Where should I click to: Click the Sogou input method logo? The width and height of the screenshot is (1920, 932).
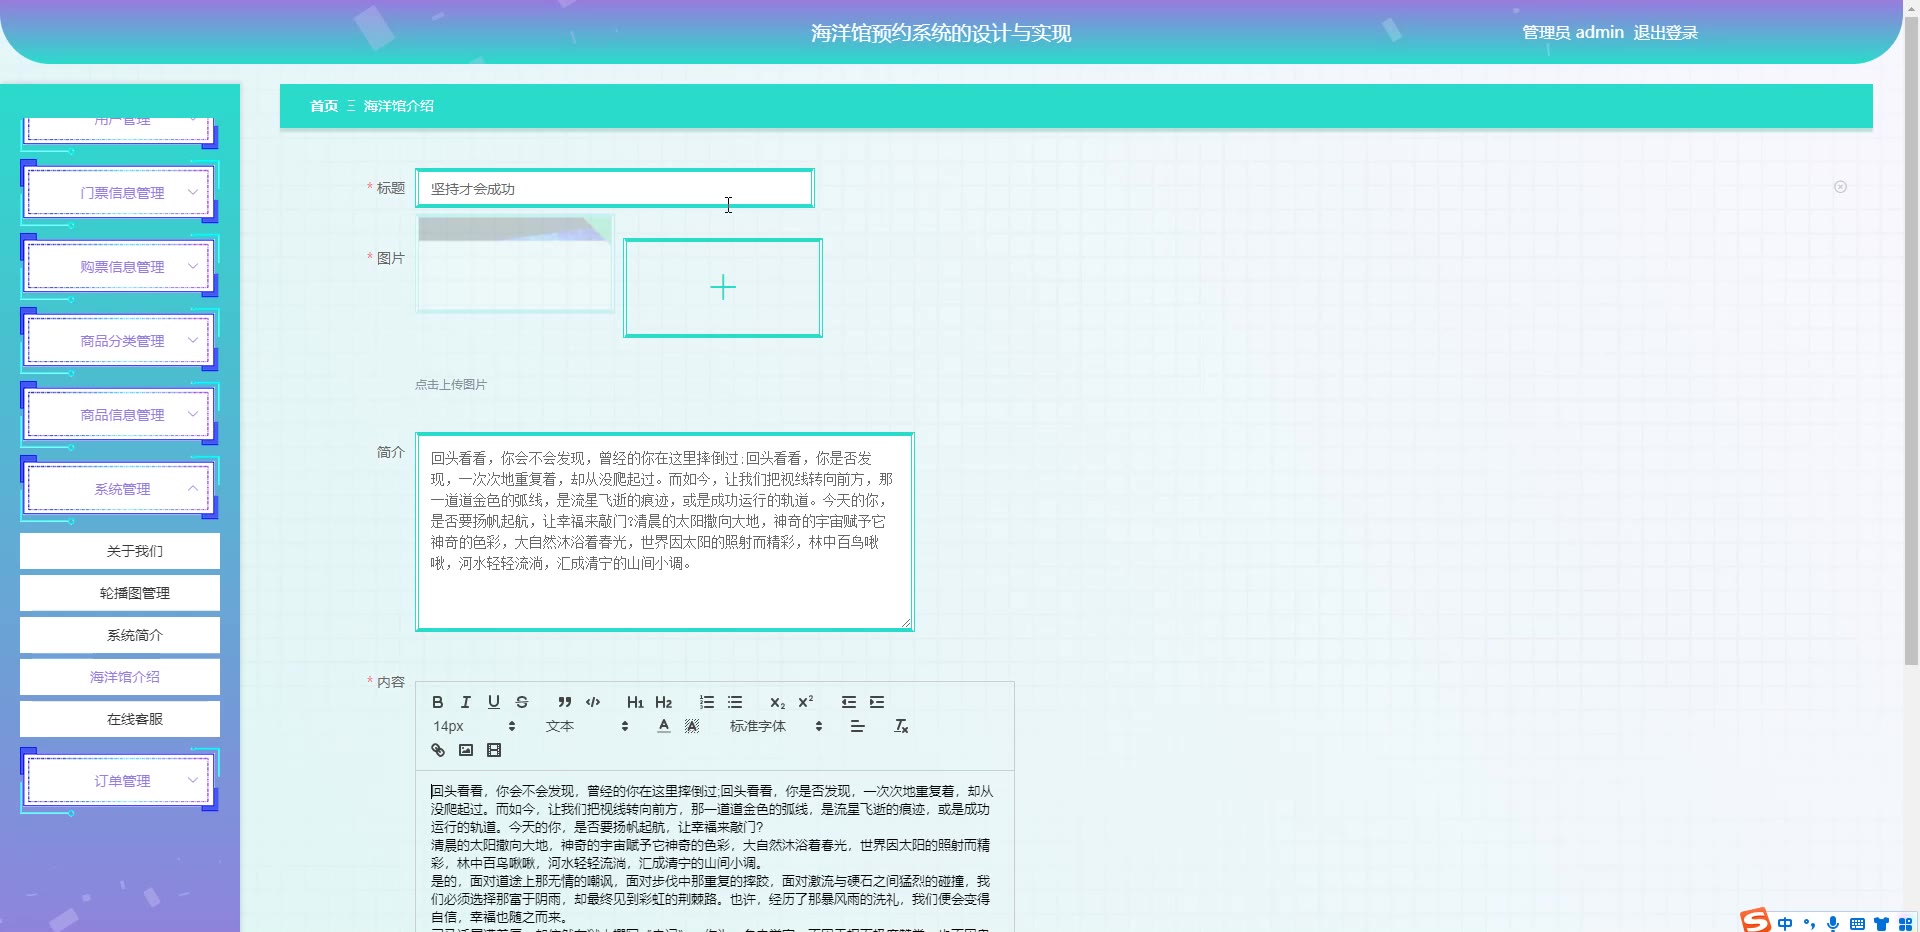1755,921
